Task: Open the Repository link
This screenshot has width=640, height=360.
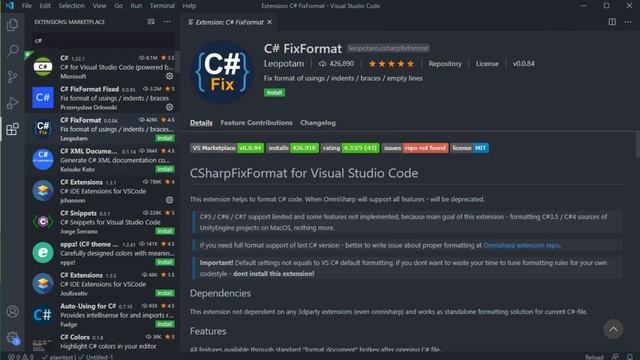Action: [x=445, y=64]
